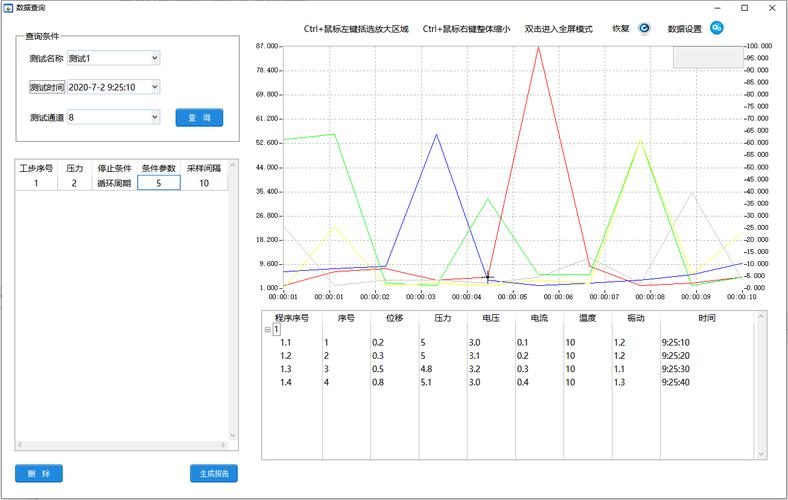Image resolution: width=788 pixels, height=500 pixels.
Task: Collapse tree node 1 expander
Action: (x=267, y=330)
